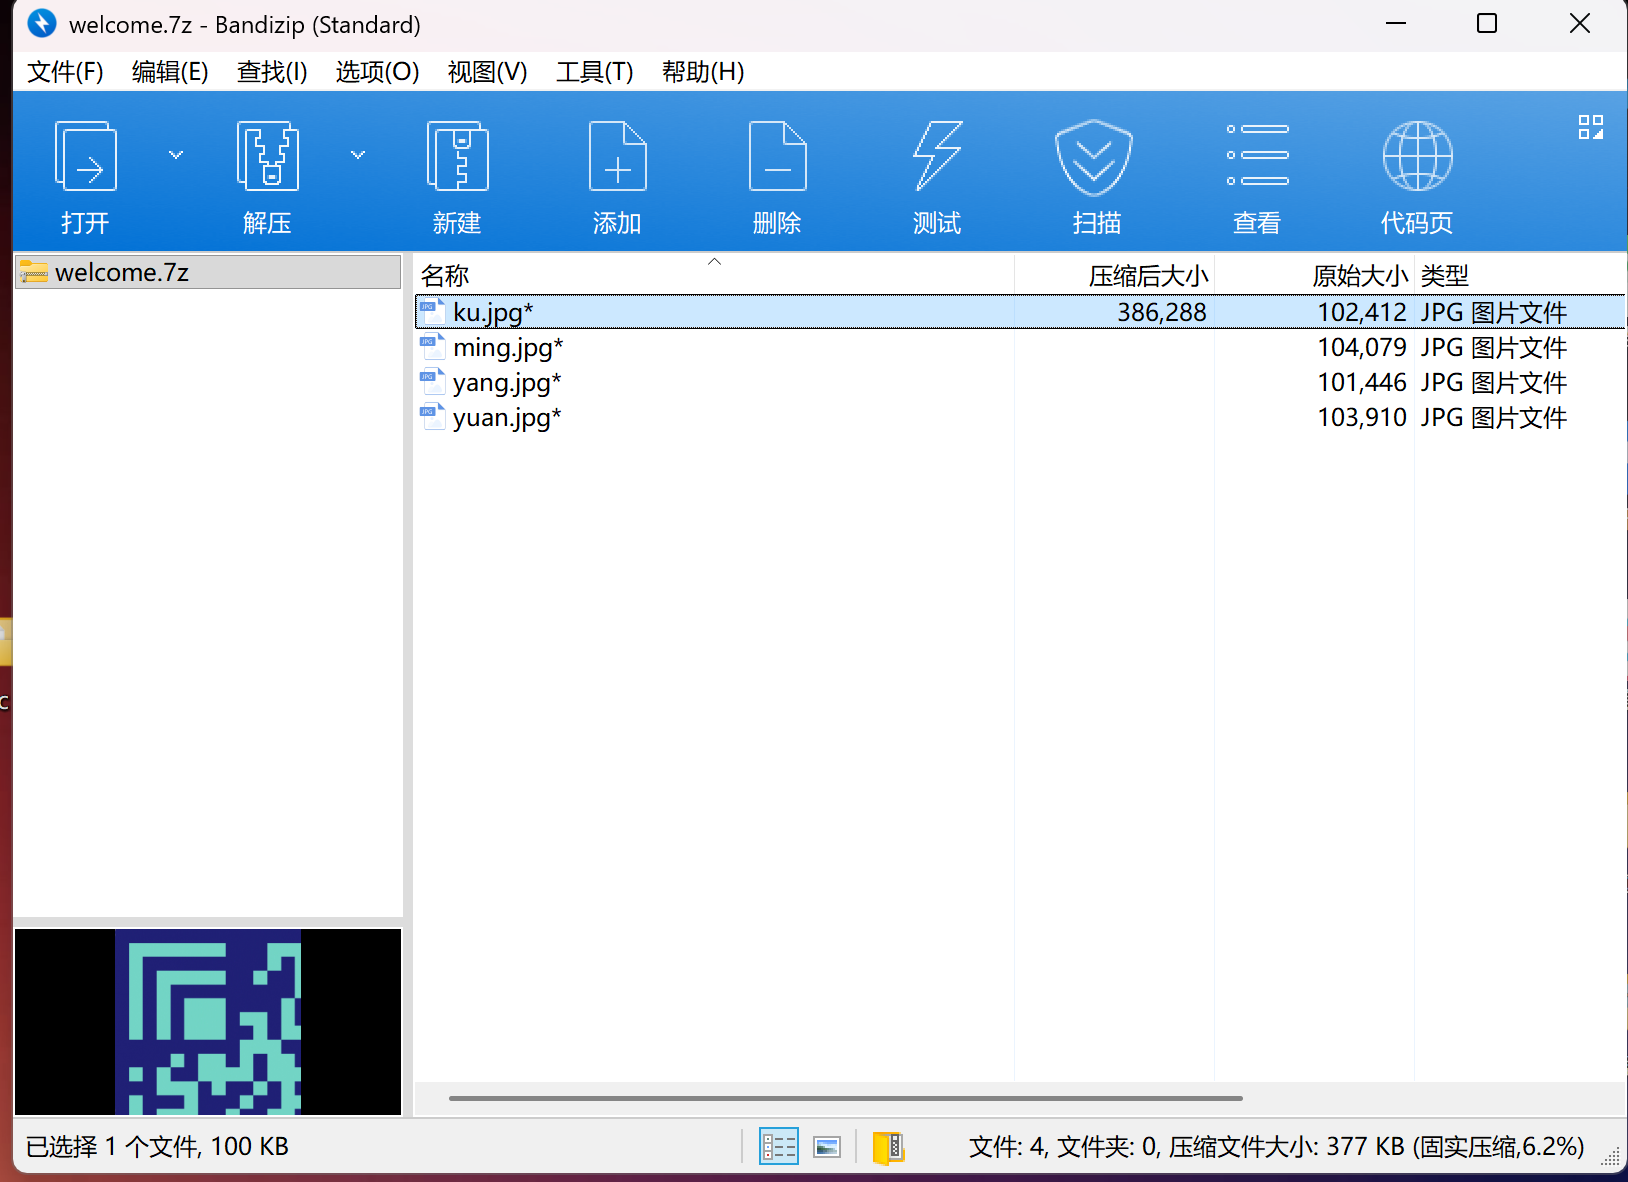This screenshot has width=1628, height=1182.
Task: Sort by the 压缩后大小 column header
Action: 1114,275
